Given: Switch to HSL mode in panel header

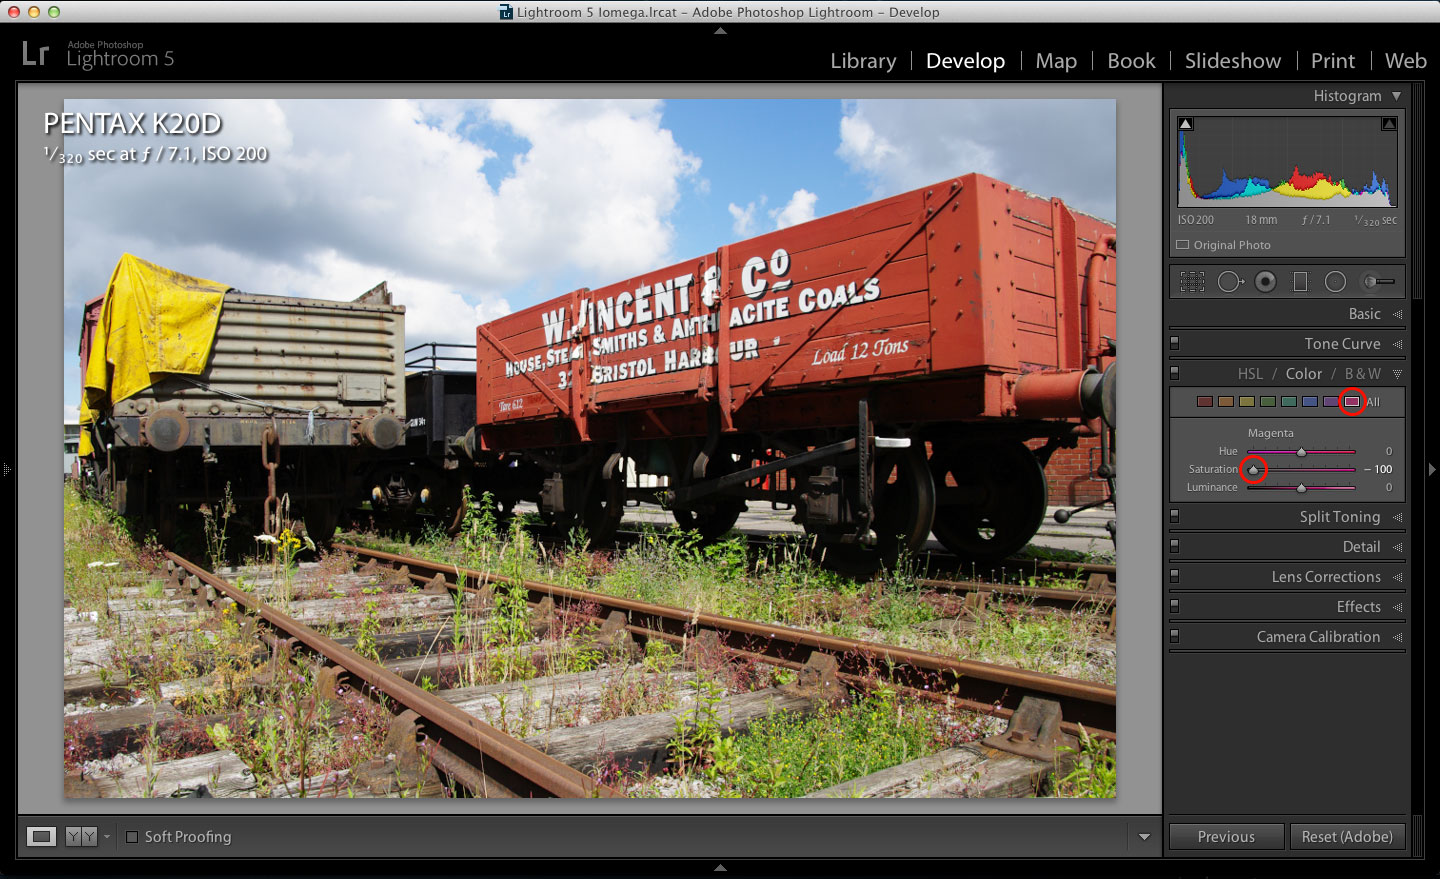Looking at the screenshot, I should click(x=1250, y=374).
